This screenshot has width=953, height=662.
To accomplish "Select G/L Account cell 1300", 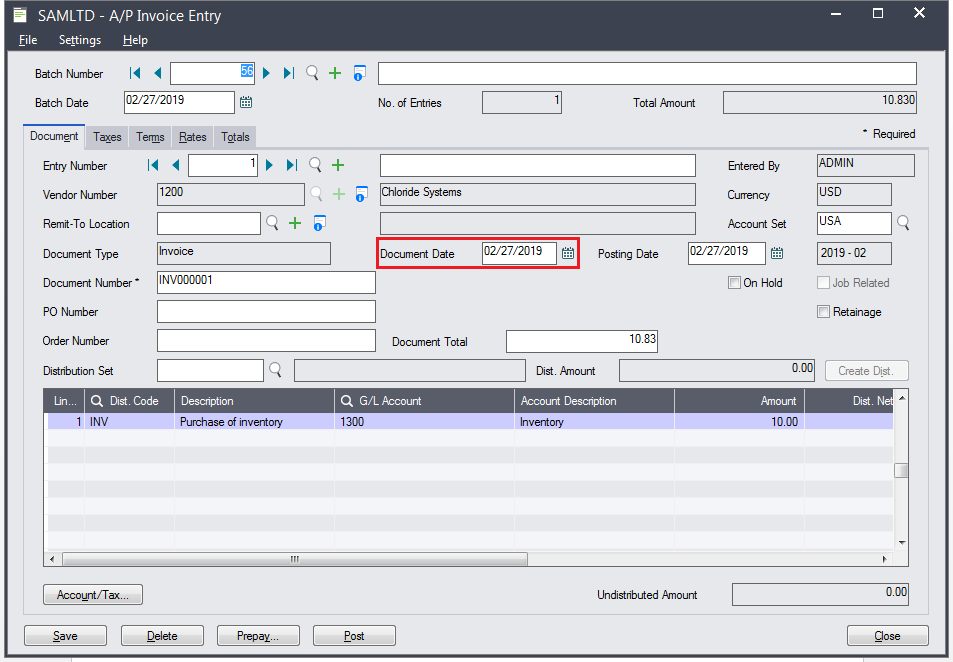I will click(424, 421).
